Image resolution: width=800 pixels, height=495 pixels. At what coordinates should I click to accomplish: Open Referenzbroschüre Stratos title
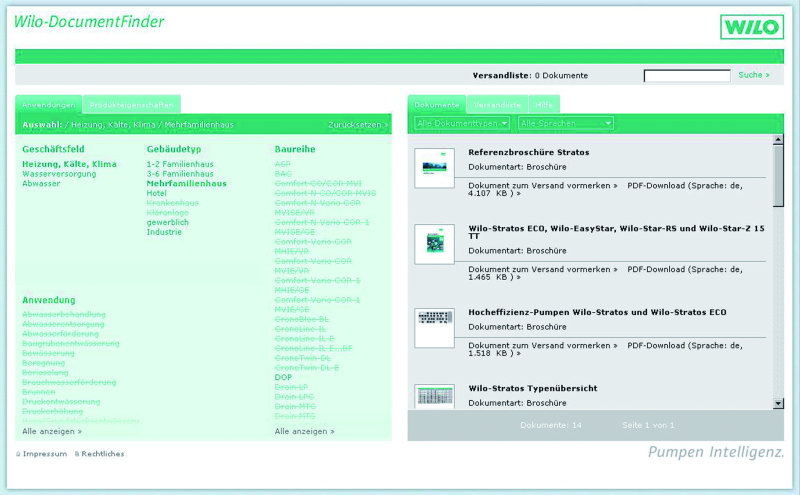pos(529,152)
